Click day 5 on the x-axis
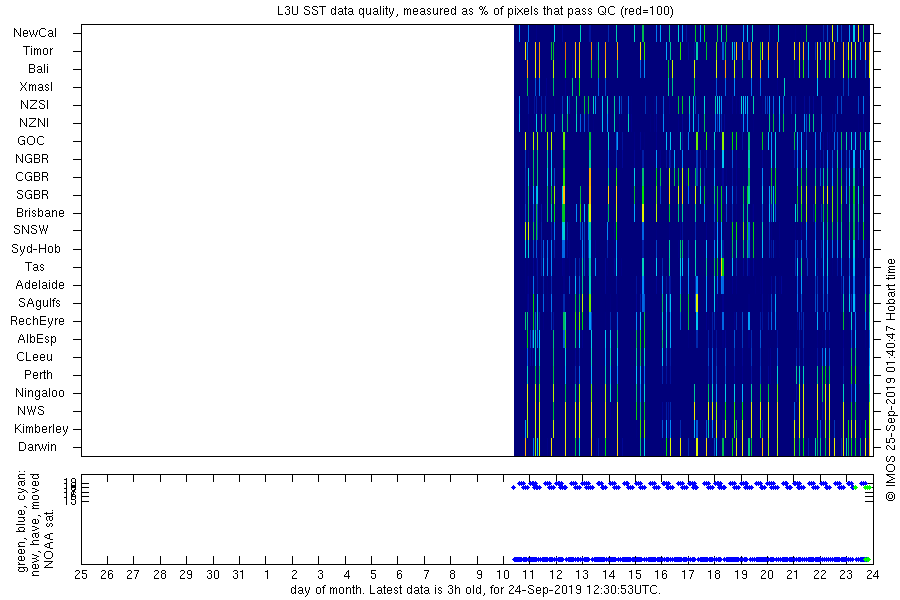This screenshot has width=900, height=600. click(373, 575)
